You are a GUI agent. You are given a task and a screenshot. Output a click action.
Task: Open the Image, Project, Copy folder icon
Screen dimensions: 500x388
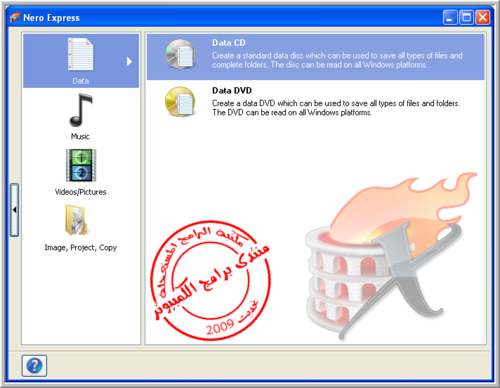(x=76, y=220)
